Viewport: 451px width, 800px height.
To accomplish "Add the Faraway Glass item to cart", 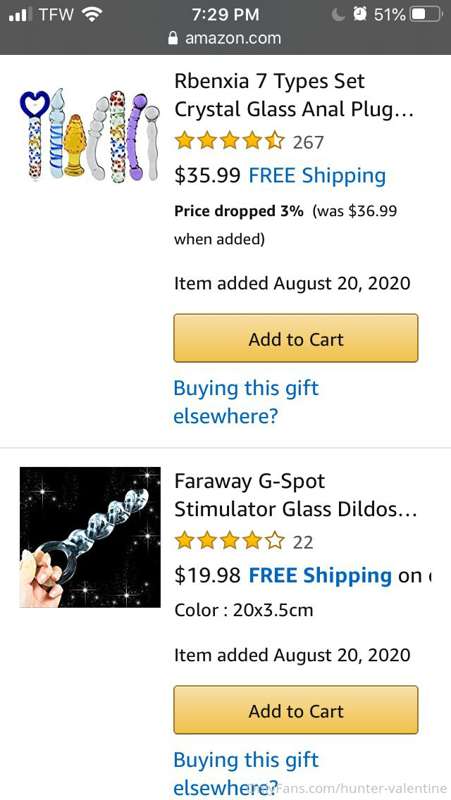I will point(296,710).
